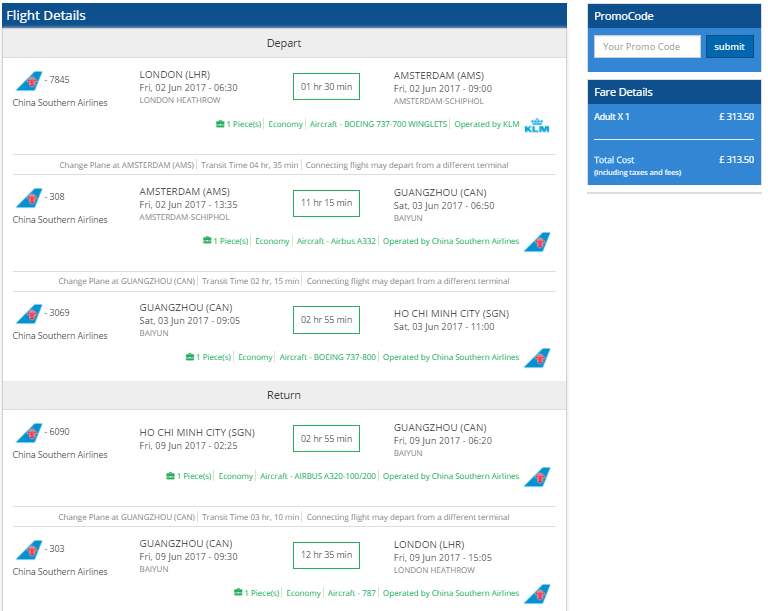Image resolution: width=768 pixels, height=611 pixels.
Task: Click the Your Promo Code input field
Action: pyautogui.click(x=647, y=47)
